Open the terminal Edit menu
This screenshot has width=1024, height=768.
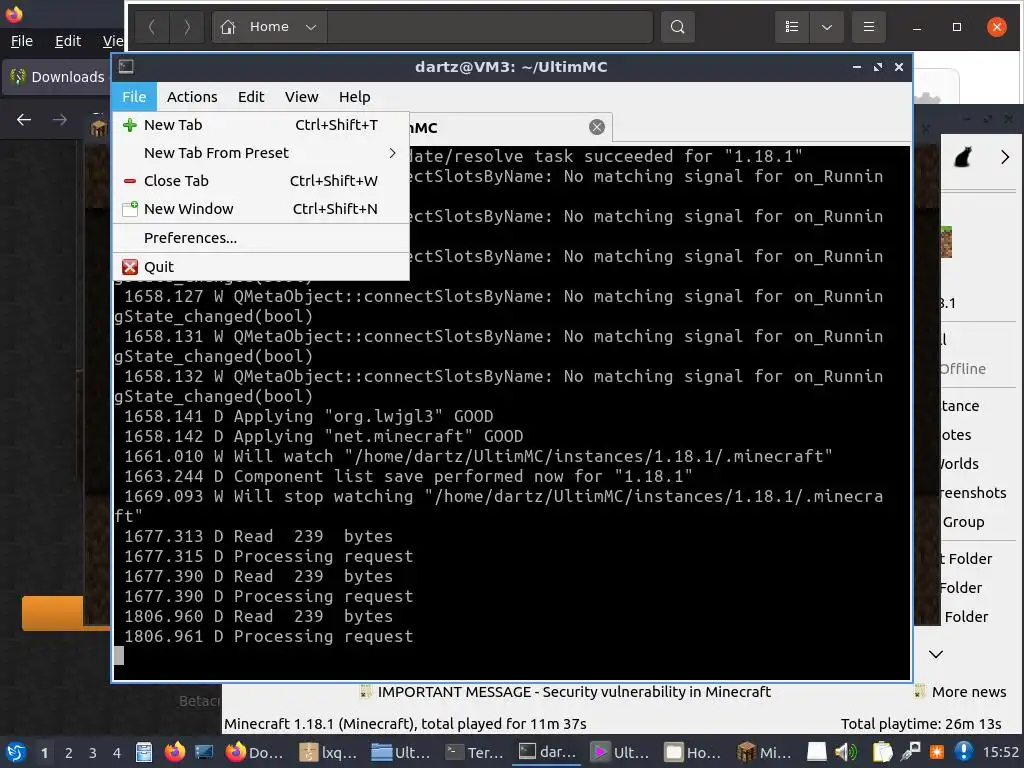pos(251,97)
